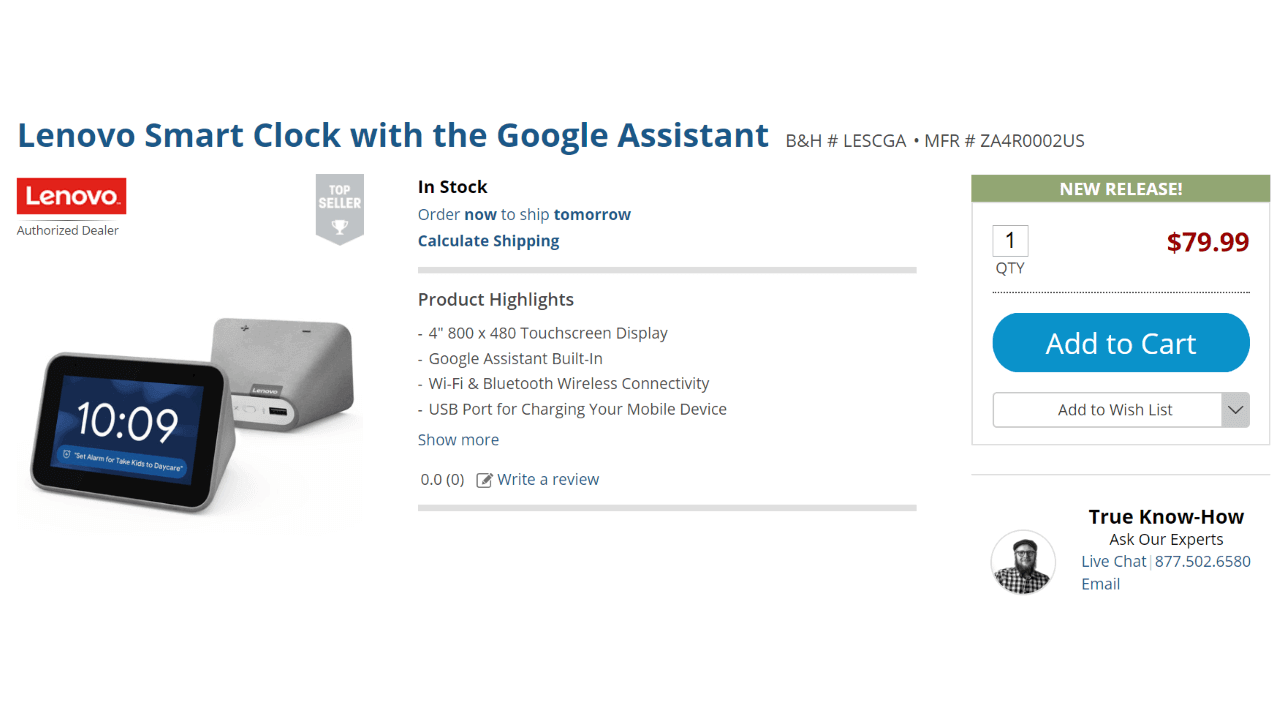
Task: Open the Email experts link
Action: click(1100, 584)
